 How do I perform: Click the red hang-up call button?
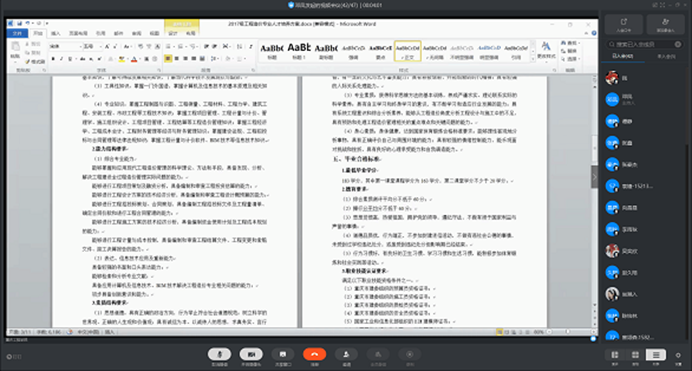click(314, 354)
